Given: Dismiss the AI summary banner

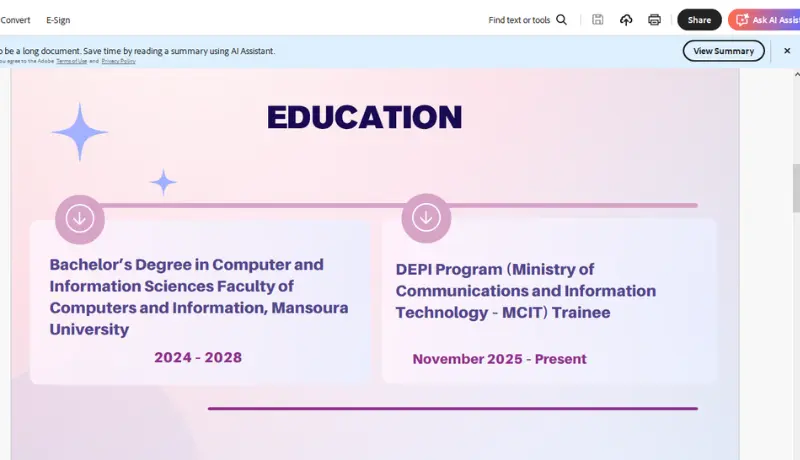Looking at the screenshot, I should coord(787,51).
